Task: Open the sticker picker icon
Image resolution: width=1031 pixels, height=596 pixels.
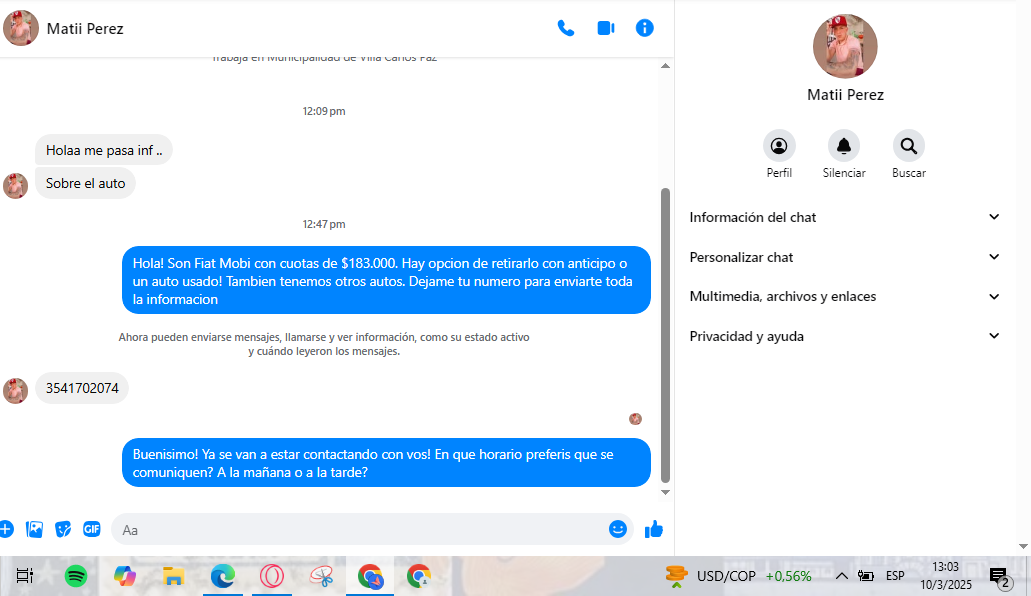Action: coord(63,529)
